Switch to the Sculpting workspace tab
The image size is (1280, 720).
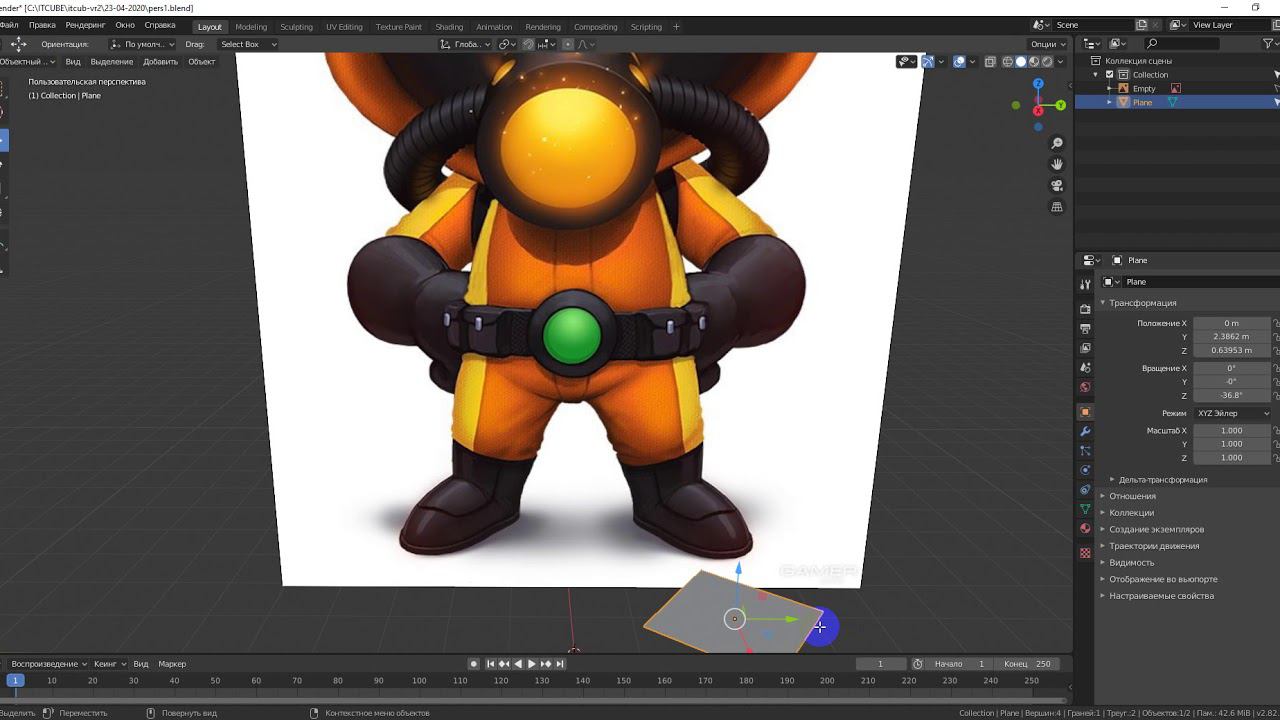tap(296, 27)
